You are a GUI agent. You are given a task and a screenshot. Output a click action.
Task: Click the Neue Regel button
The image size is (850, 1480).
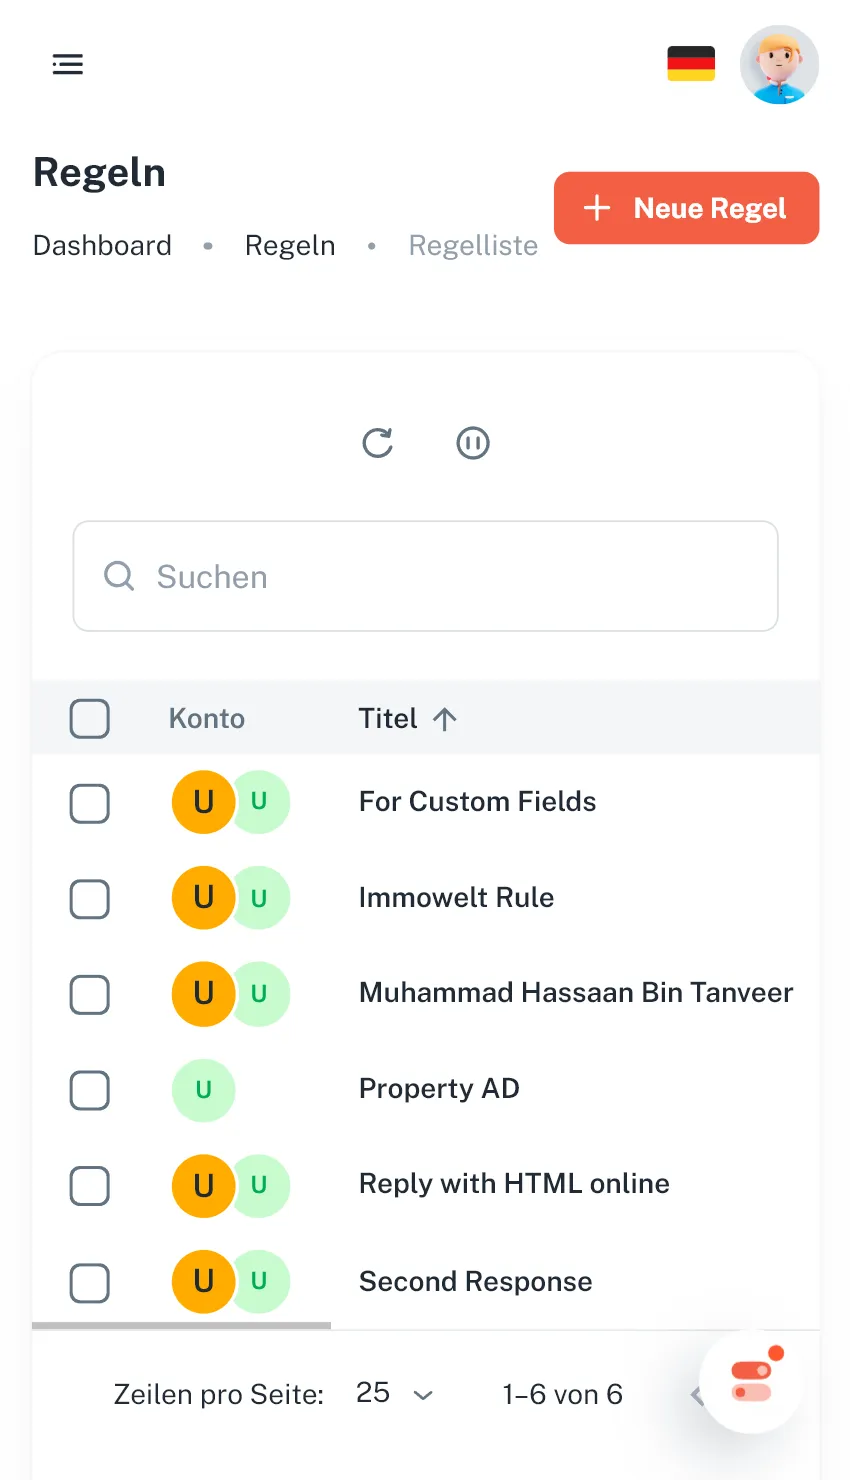coord(686,208)
